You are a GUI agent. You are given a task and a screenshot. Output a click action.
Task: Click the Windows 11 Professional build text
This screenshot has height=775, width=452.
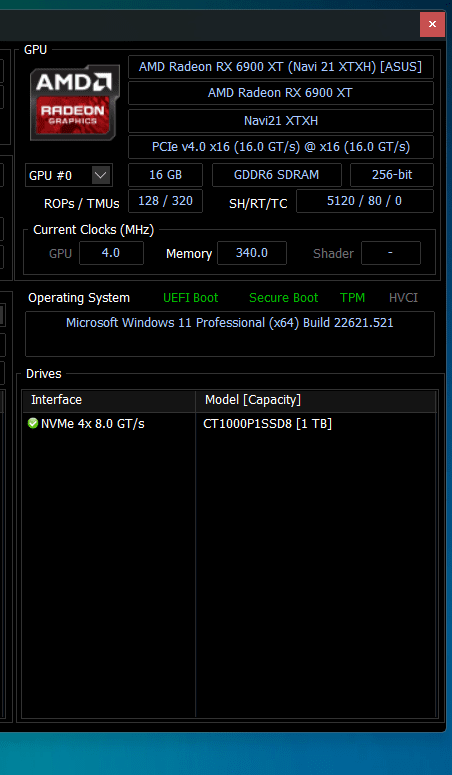pyautogui.click(x=229, y=323)
